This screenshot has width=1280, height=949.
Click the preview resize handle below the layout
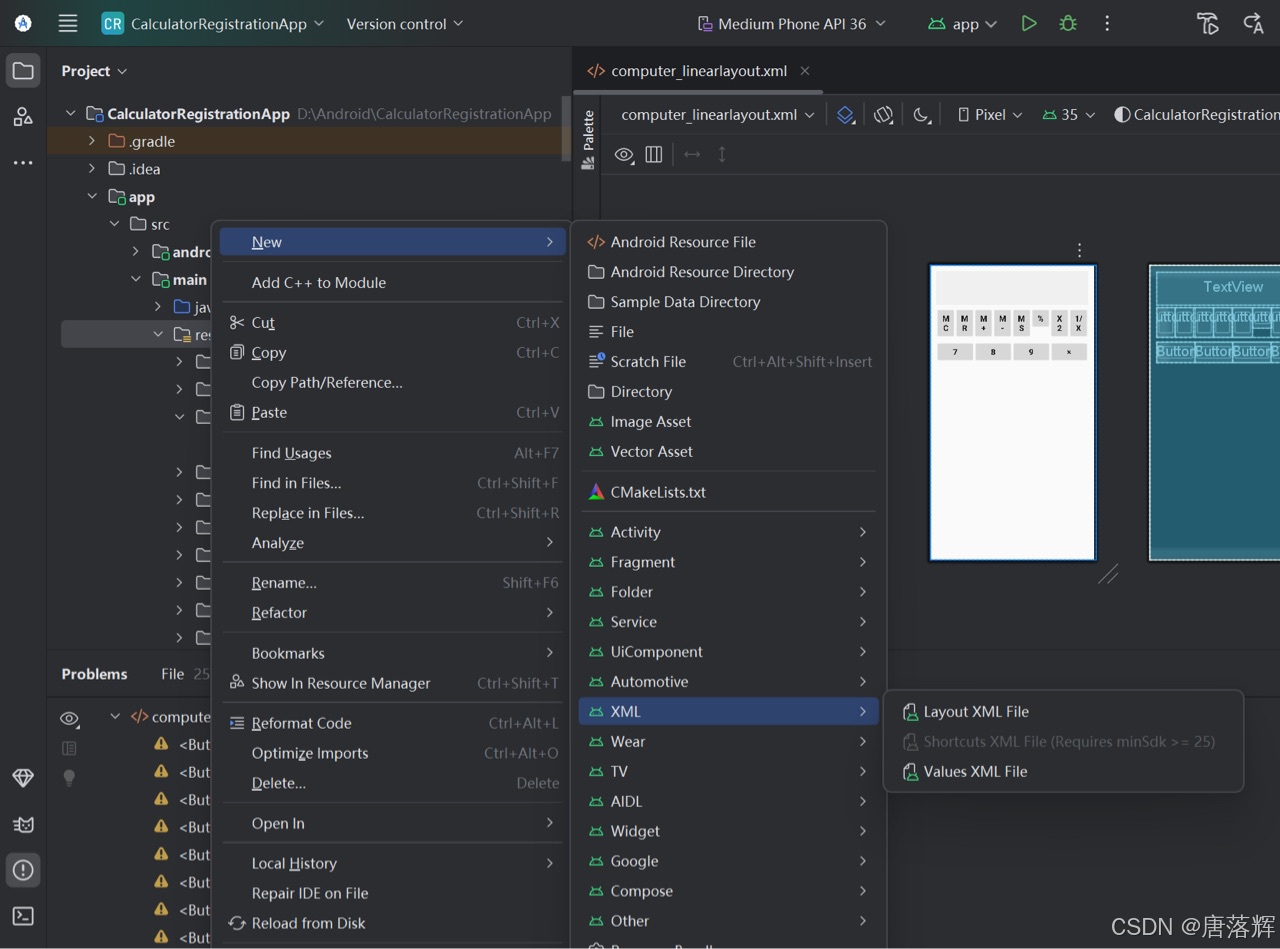coord(1107,575)
